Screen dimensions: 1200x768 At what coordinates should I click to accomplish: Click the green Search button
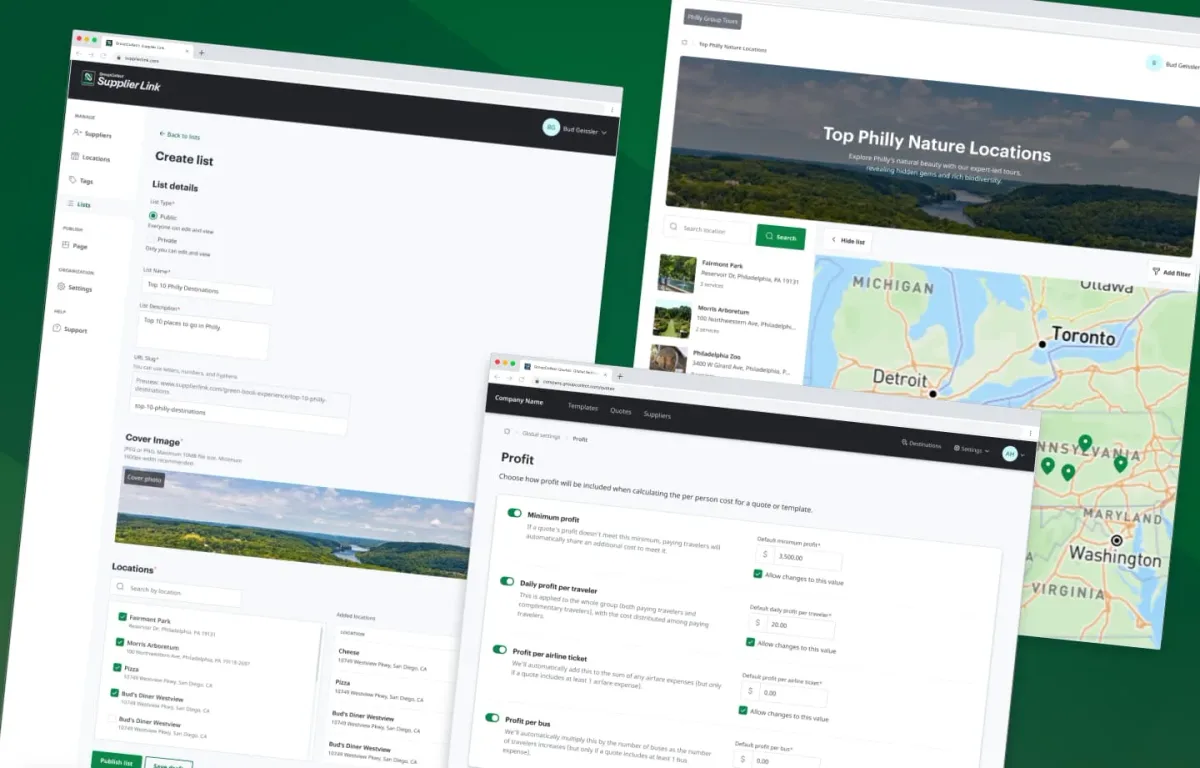click(x=780, y=237)
